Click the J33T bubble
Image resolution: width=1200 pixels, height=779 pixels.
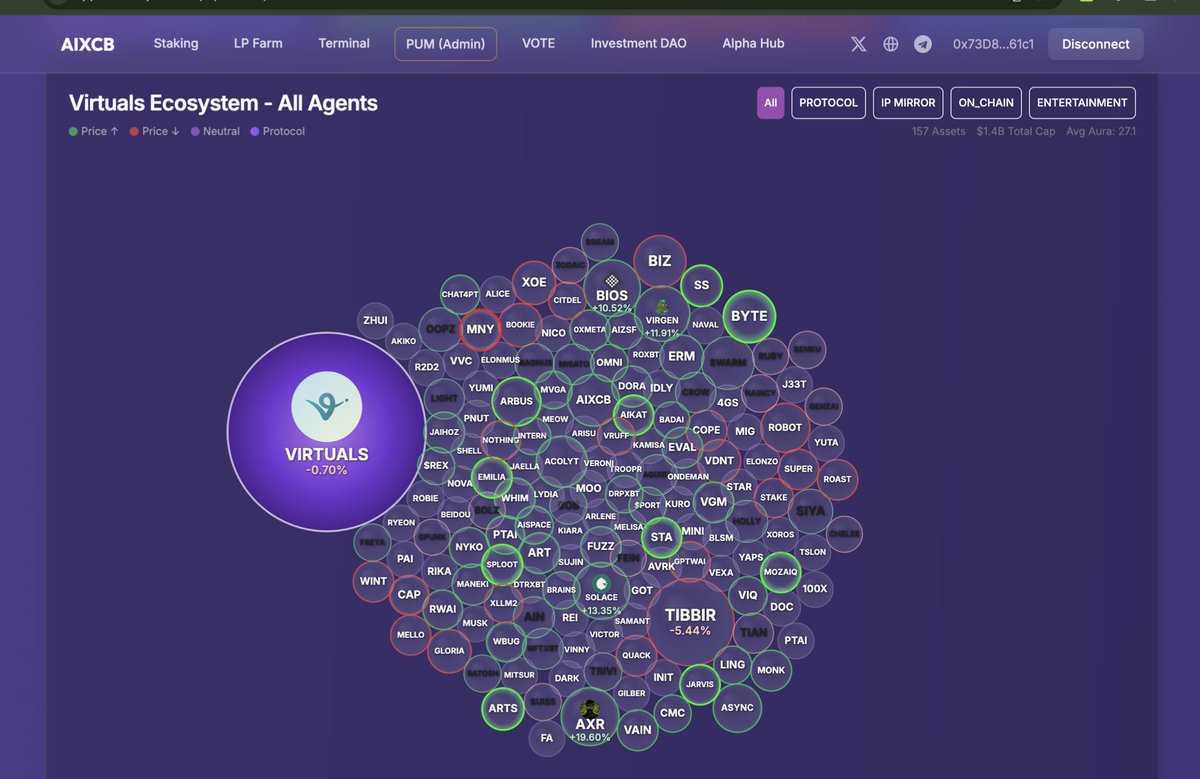click(794, 384)
